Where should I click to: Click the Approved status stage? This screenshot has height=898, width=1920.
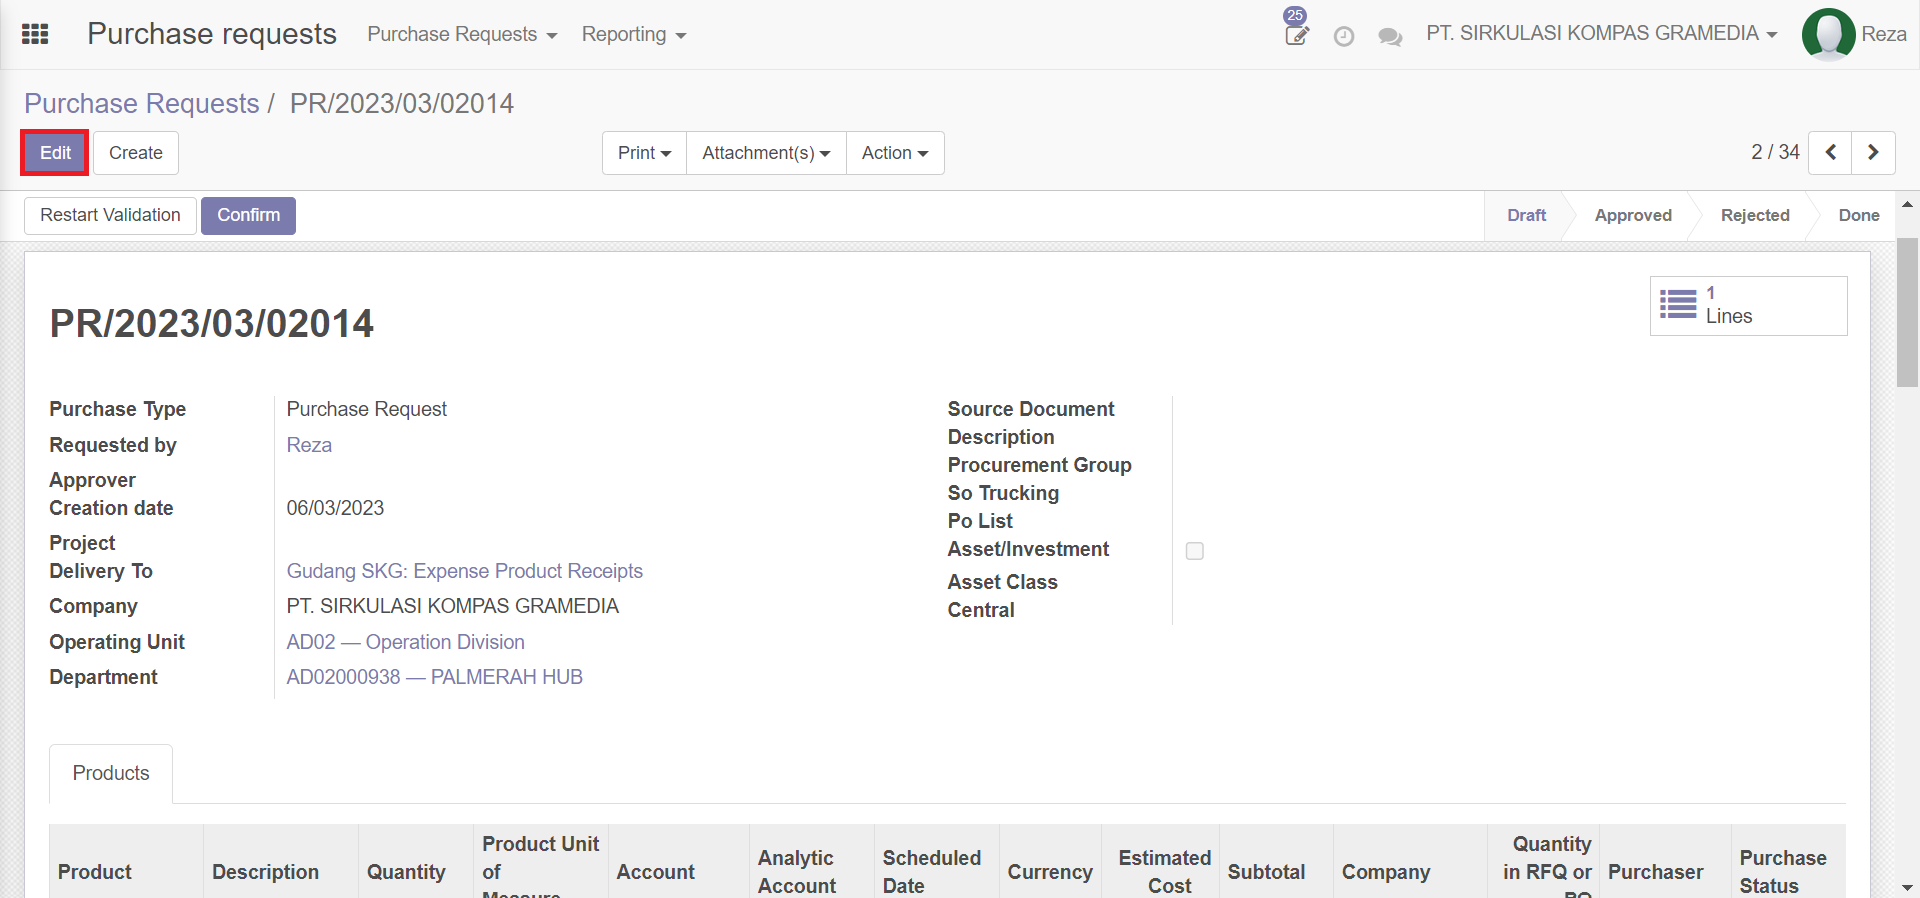click(x=1633, y=215)
